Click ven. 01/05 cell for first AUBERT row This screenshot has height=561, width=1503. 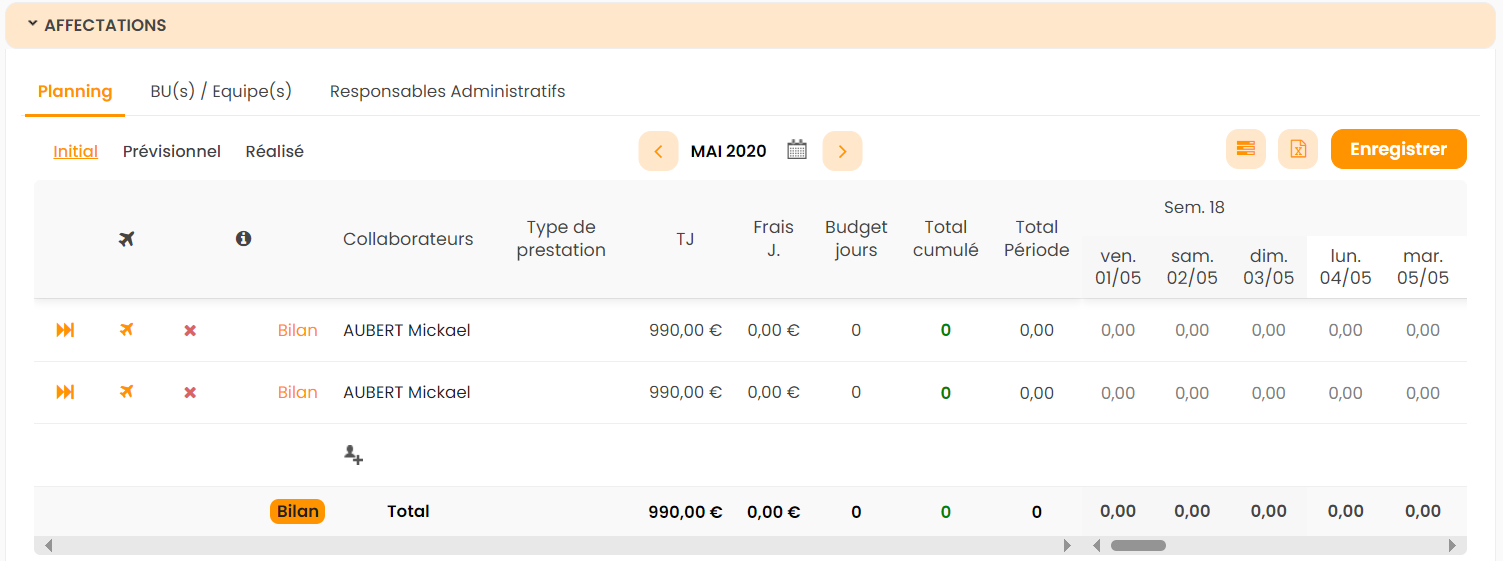tap(1117, 330)
